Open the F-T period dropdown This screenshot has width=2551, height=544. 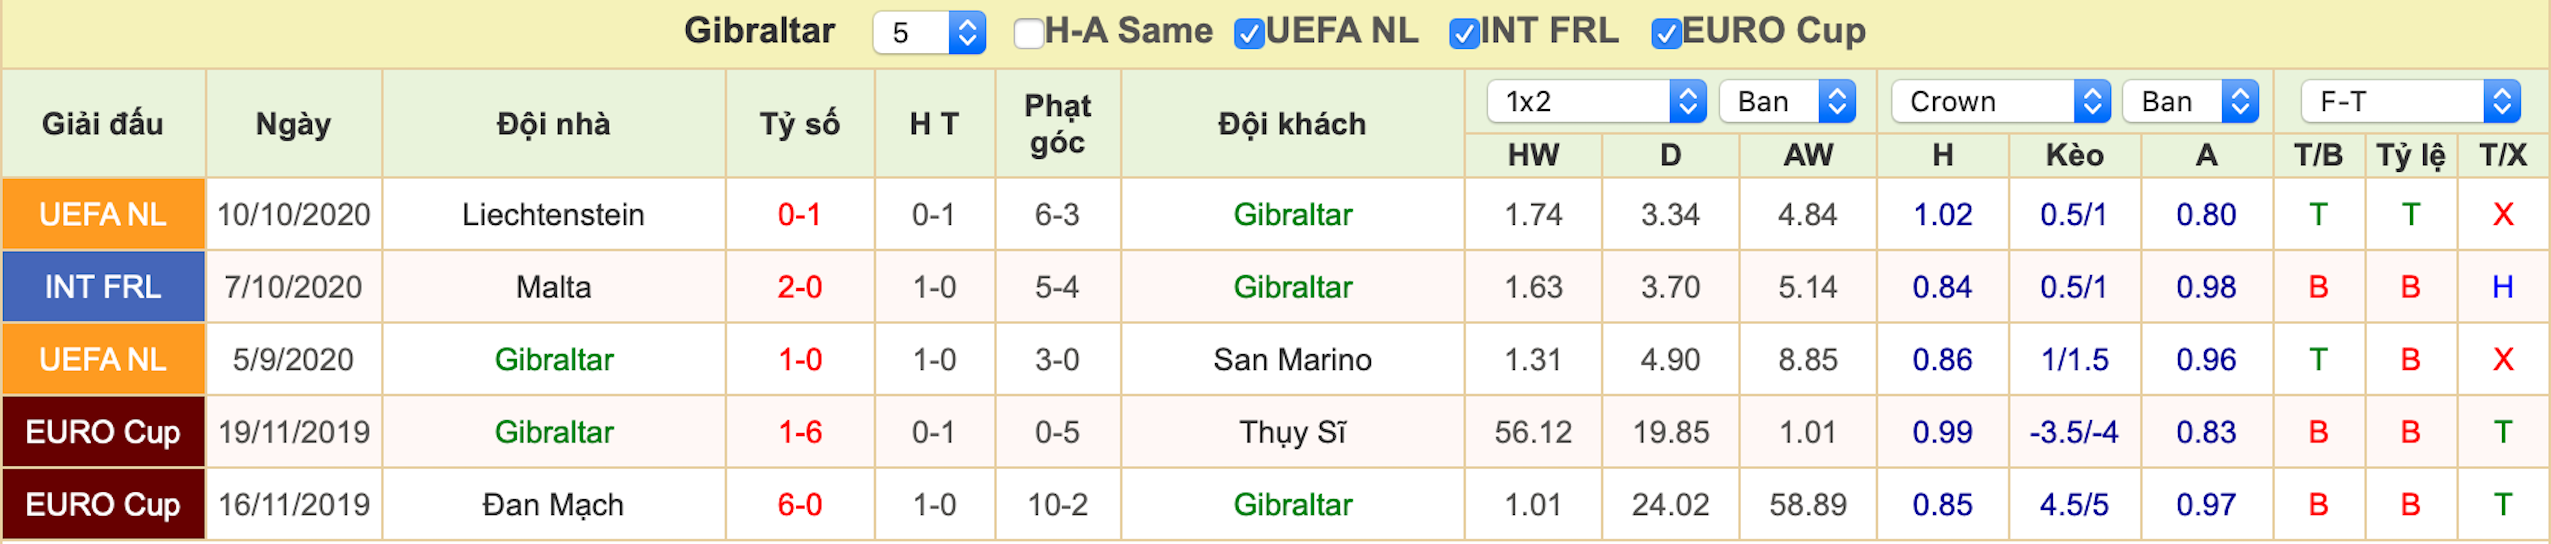click(x=2410, y=101)
